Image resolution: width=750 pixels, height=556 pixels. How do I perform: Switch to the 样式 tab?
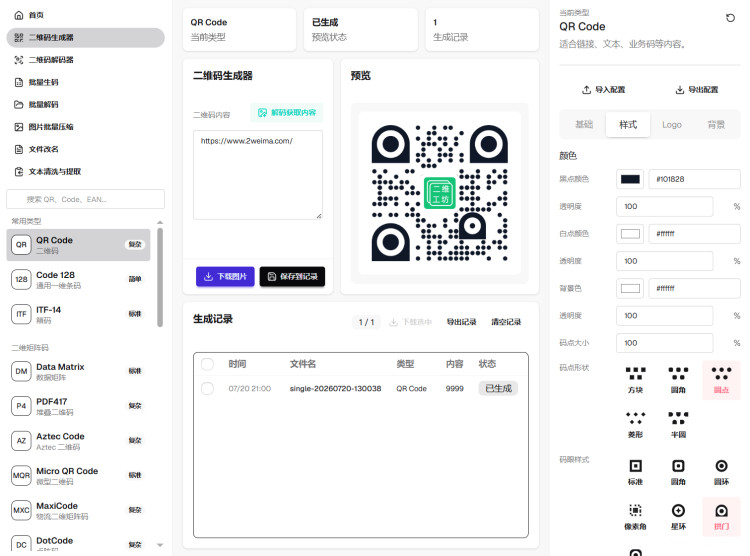[x=628, y=125]
